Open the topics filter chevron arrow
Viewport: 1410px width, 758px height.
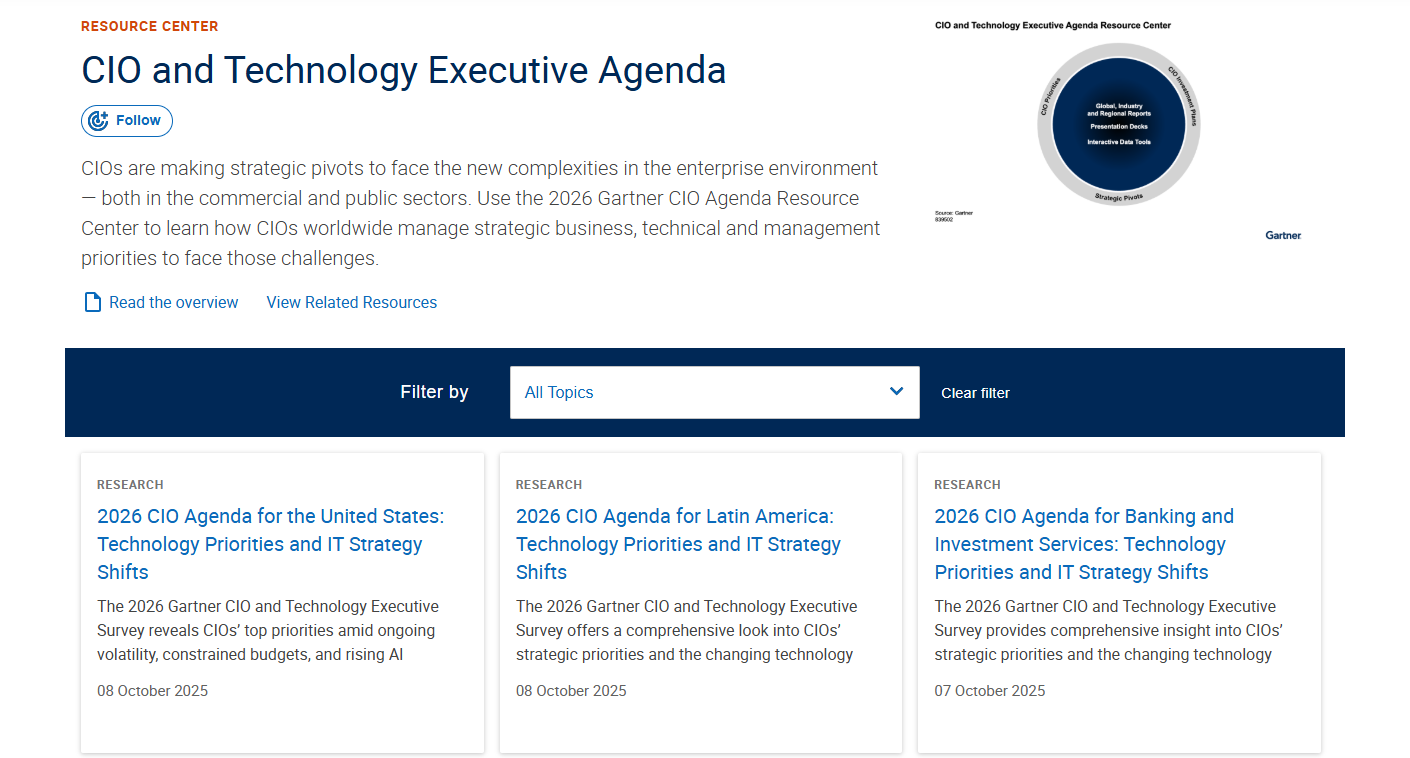895,392
